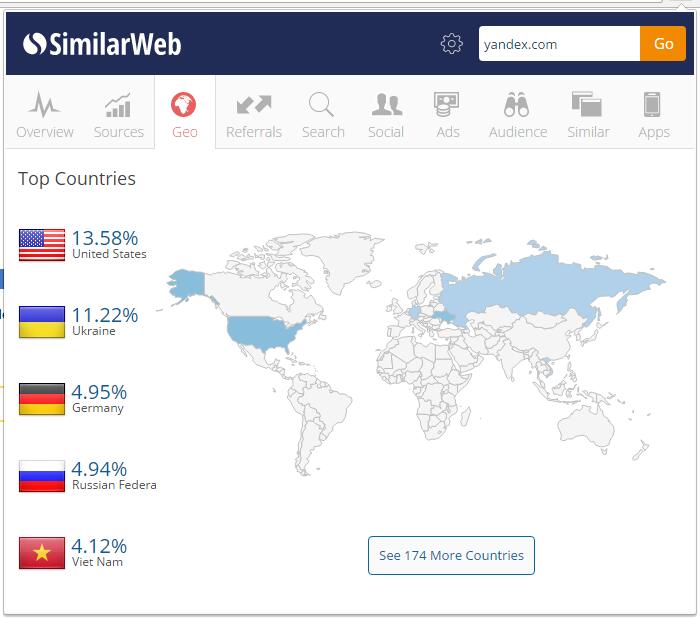Click the Ukraine flag icon
This screenshot has width=700, height=618.
pyautogui.click(x=42, y=322)
